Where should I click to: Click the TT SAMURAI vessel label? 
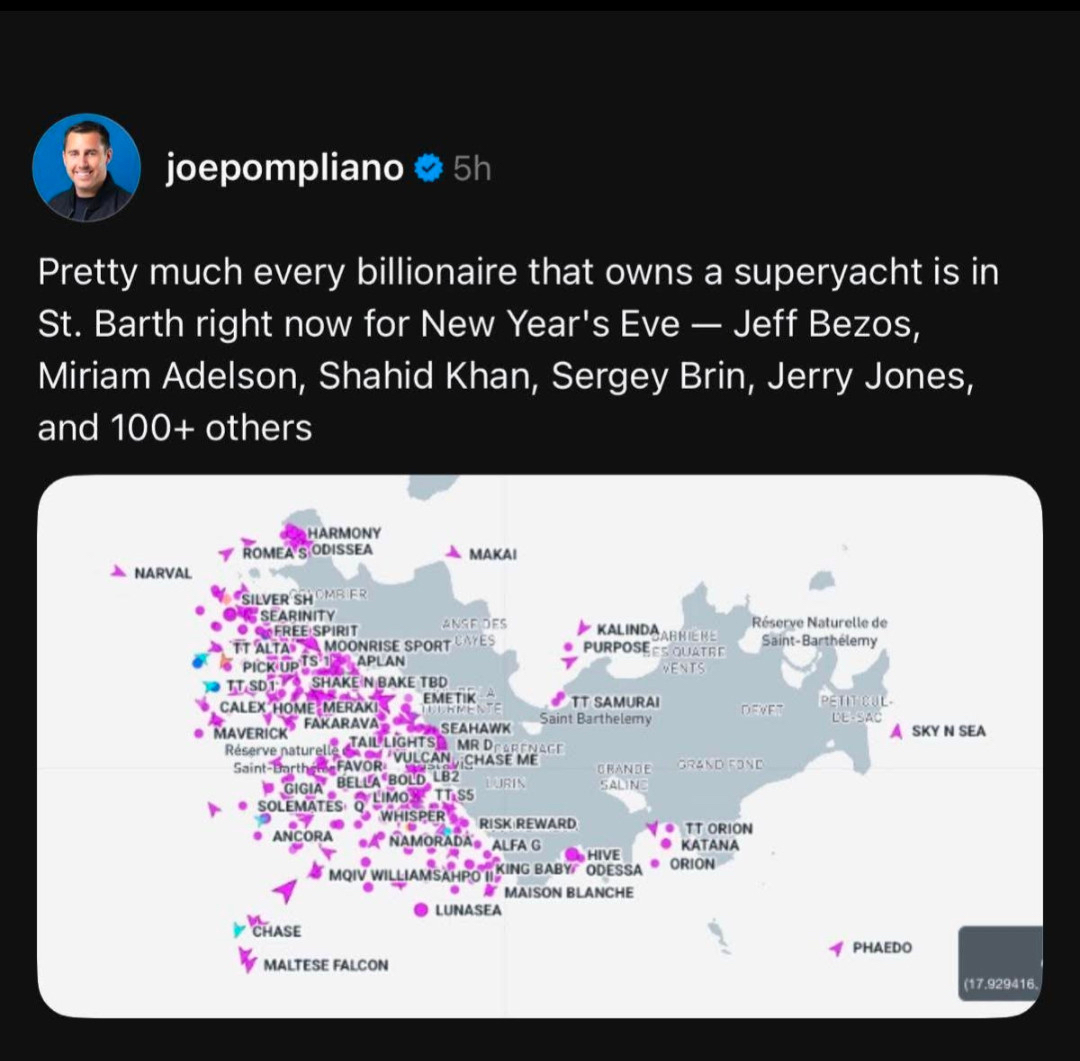pos(615,702)
